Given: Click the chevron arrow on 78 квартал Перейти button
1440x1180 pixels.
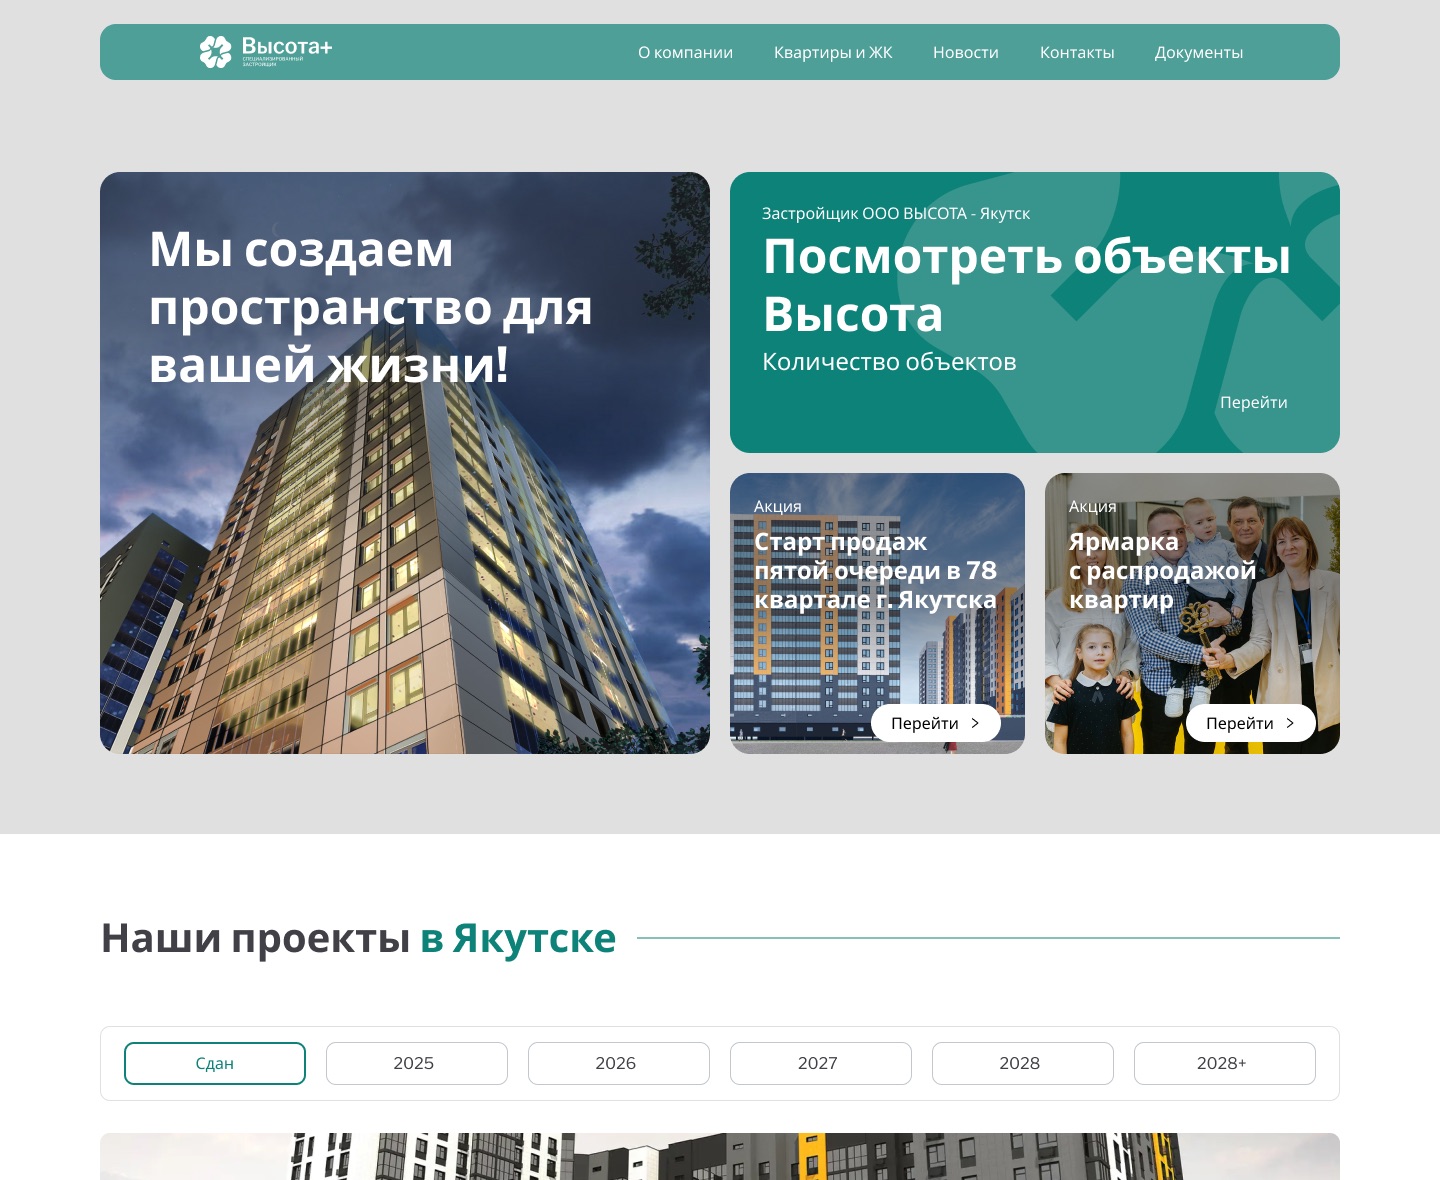Looking at the screenshot, I should (975, 723).
